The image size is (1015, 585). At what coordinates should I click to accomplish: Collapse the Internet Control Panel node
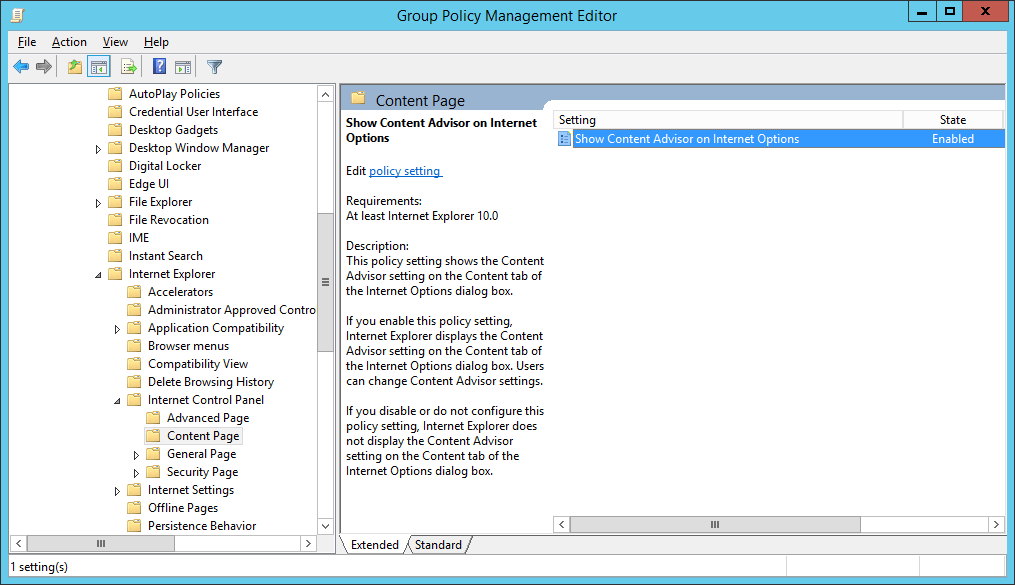(x=117, y=401)
